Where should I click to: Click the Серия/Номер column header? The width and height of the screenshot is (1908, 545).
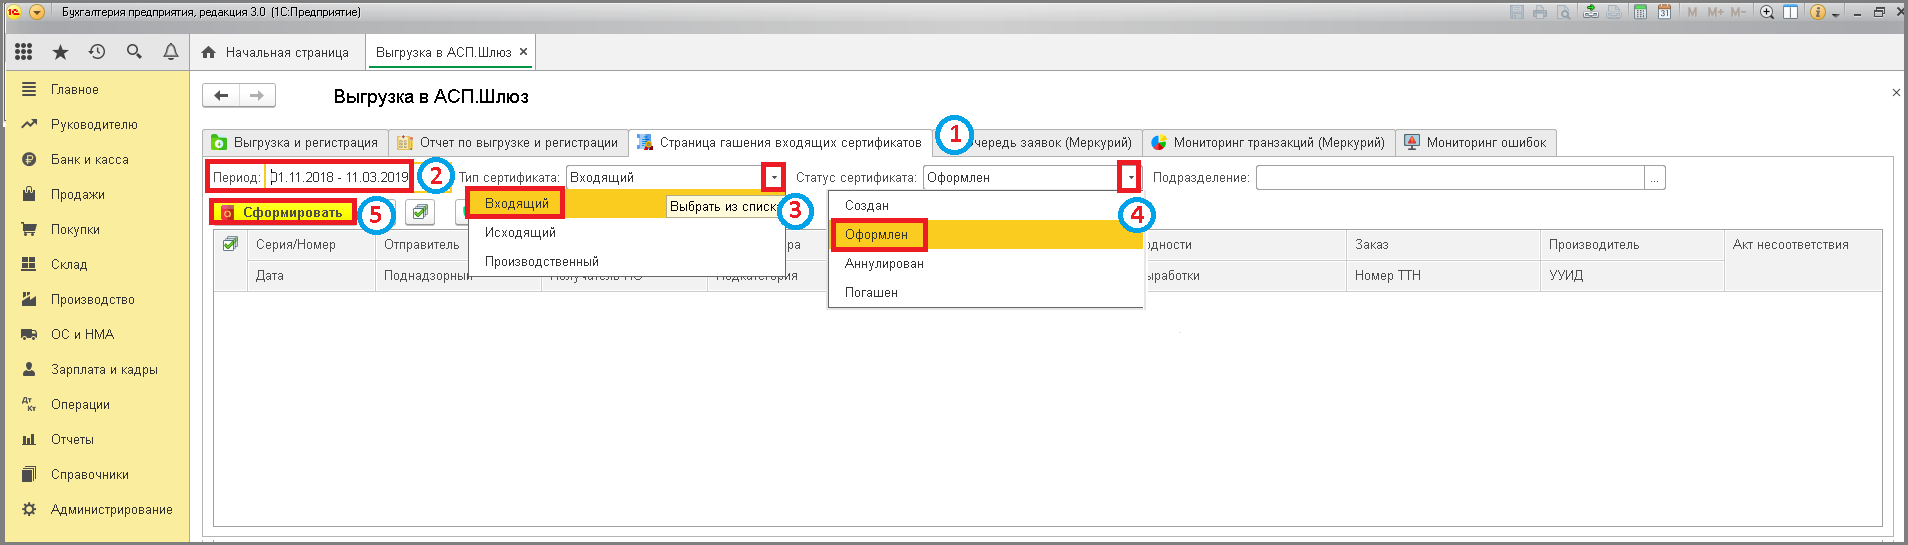[311, 245]
